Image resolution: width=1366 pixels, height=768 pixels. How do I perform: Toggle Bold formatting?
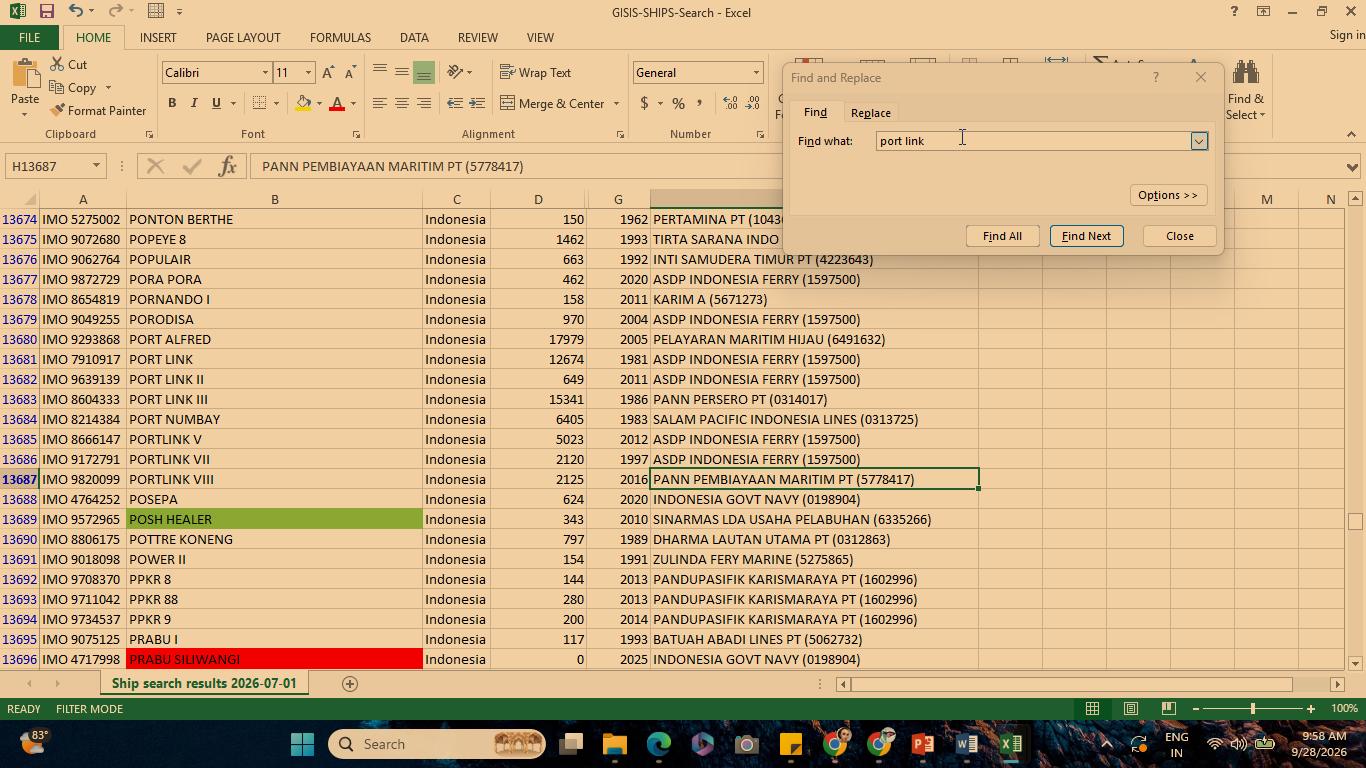coord(172,103)
